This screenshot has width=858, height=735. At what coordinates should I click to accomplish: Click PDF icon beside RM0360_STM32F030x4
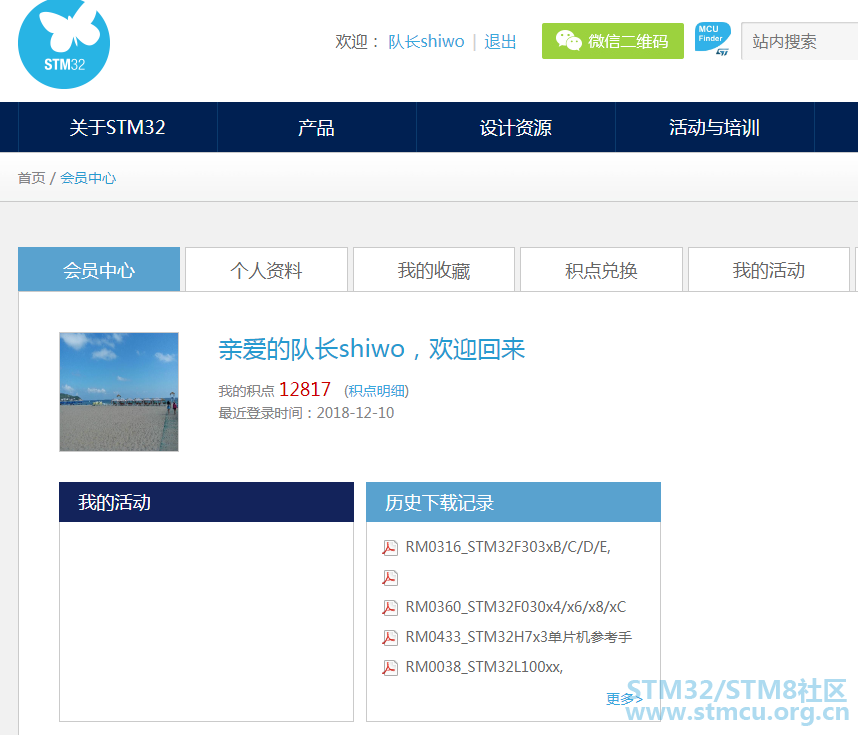390,607
